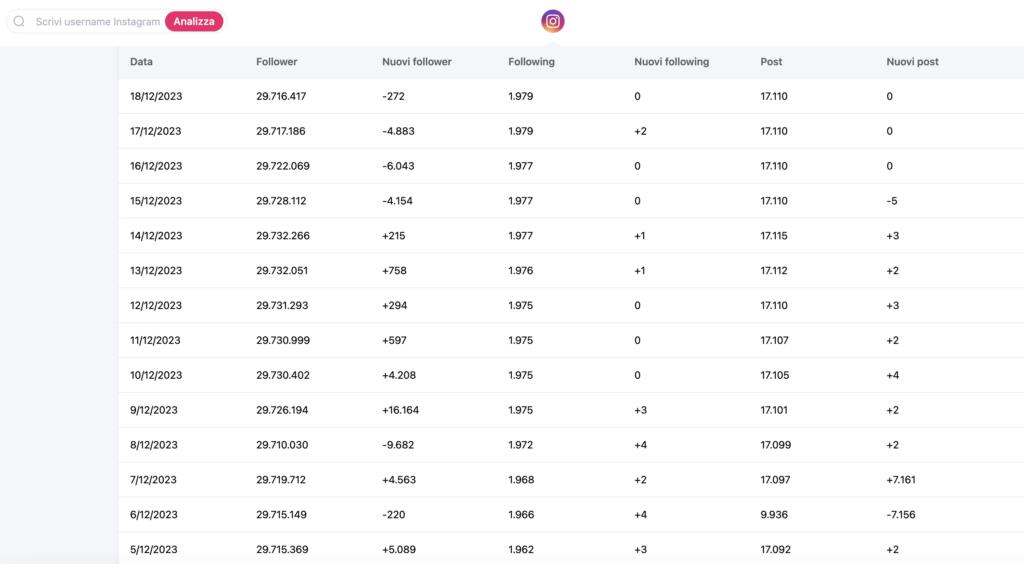This screenshot has height=564, width=1024.
Task: Click the Follower column header
Action: coord(276,62)
